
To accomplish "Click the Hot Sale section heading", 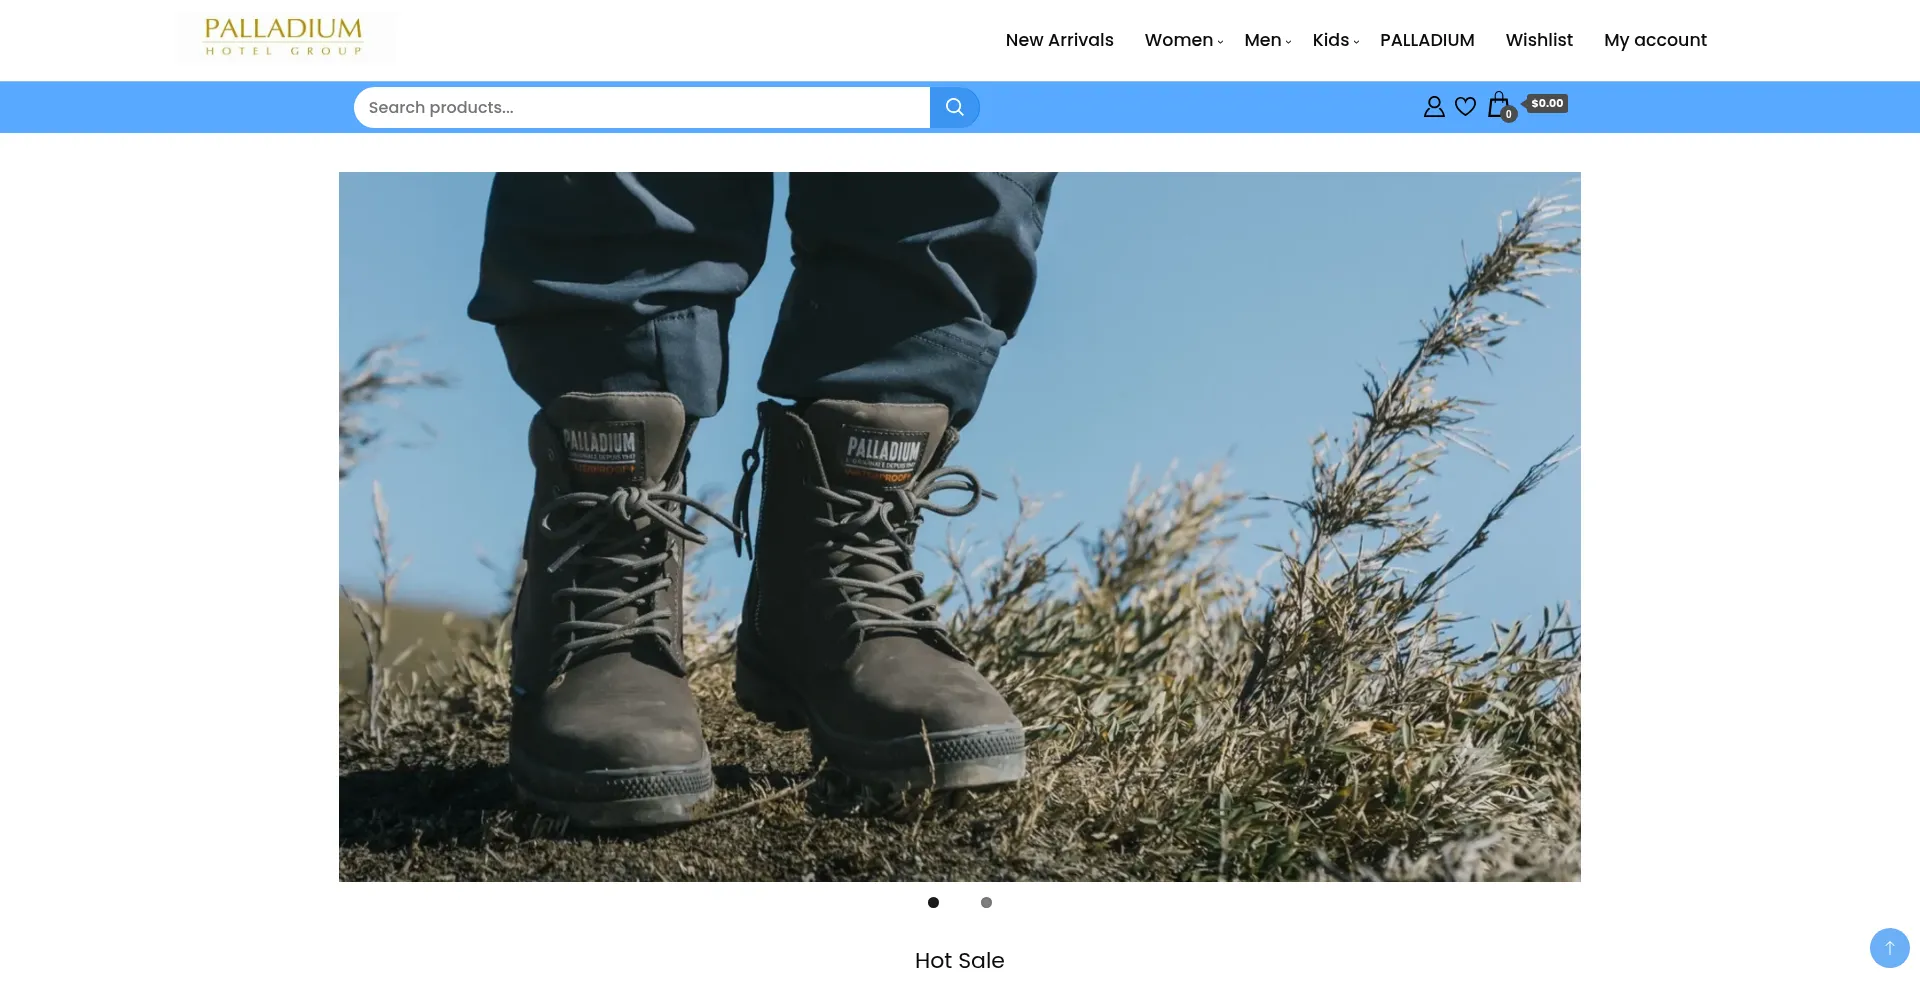I will 959,960.
